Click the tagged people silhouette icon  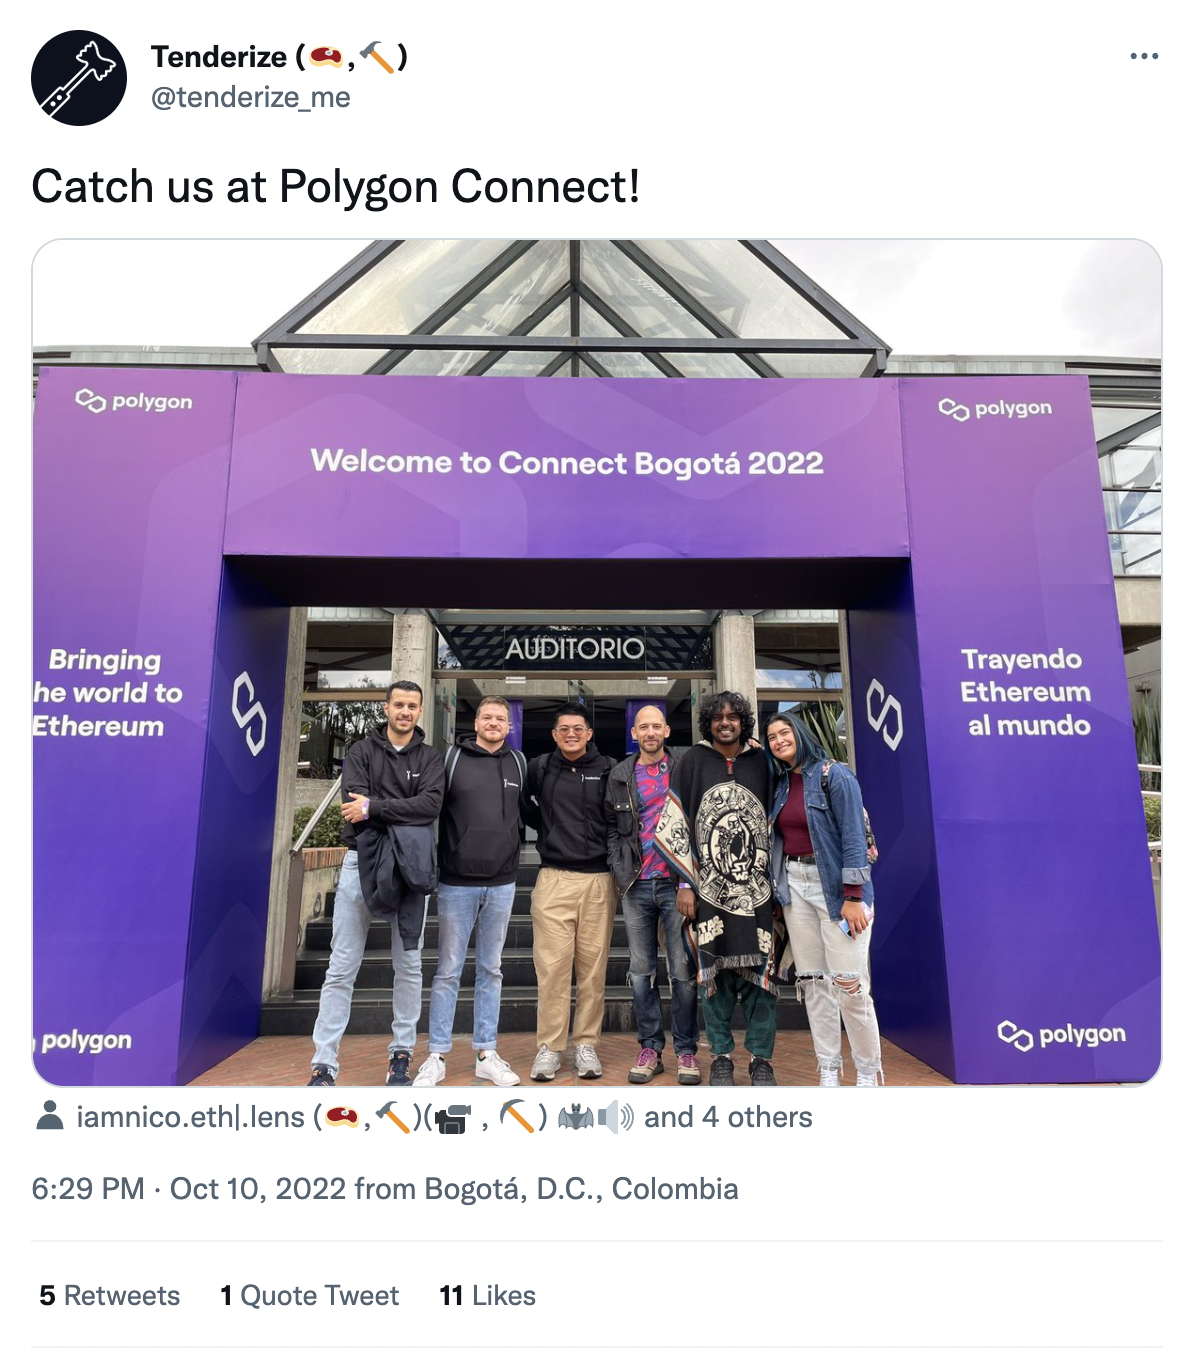coord(49,1116)
